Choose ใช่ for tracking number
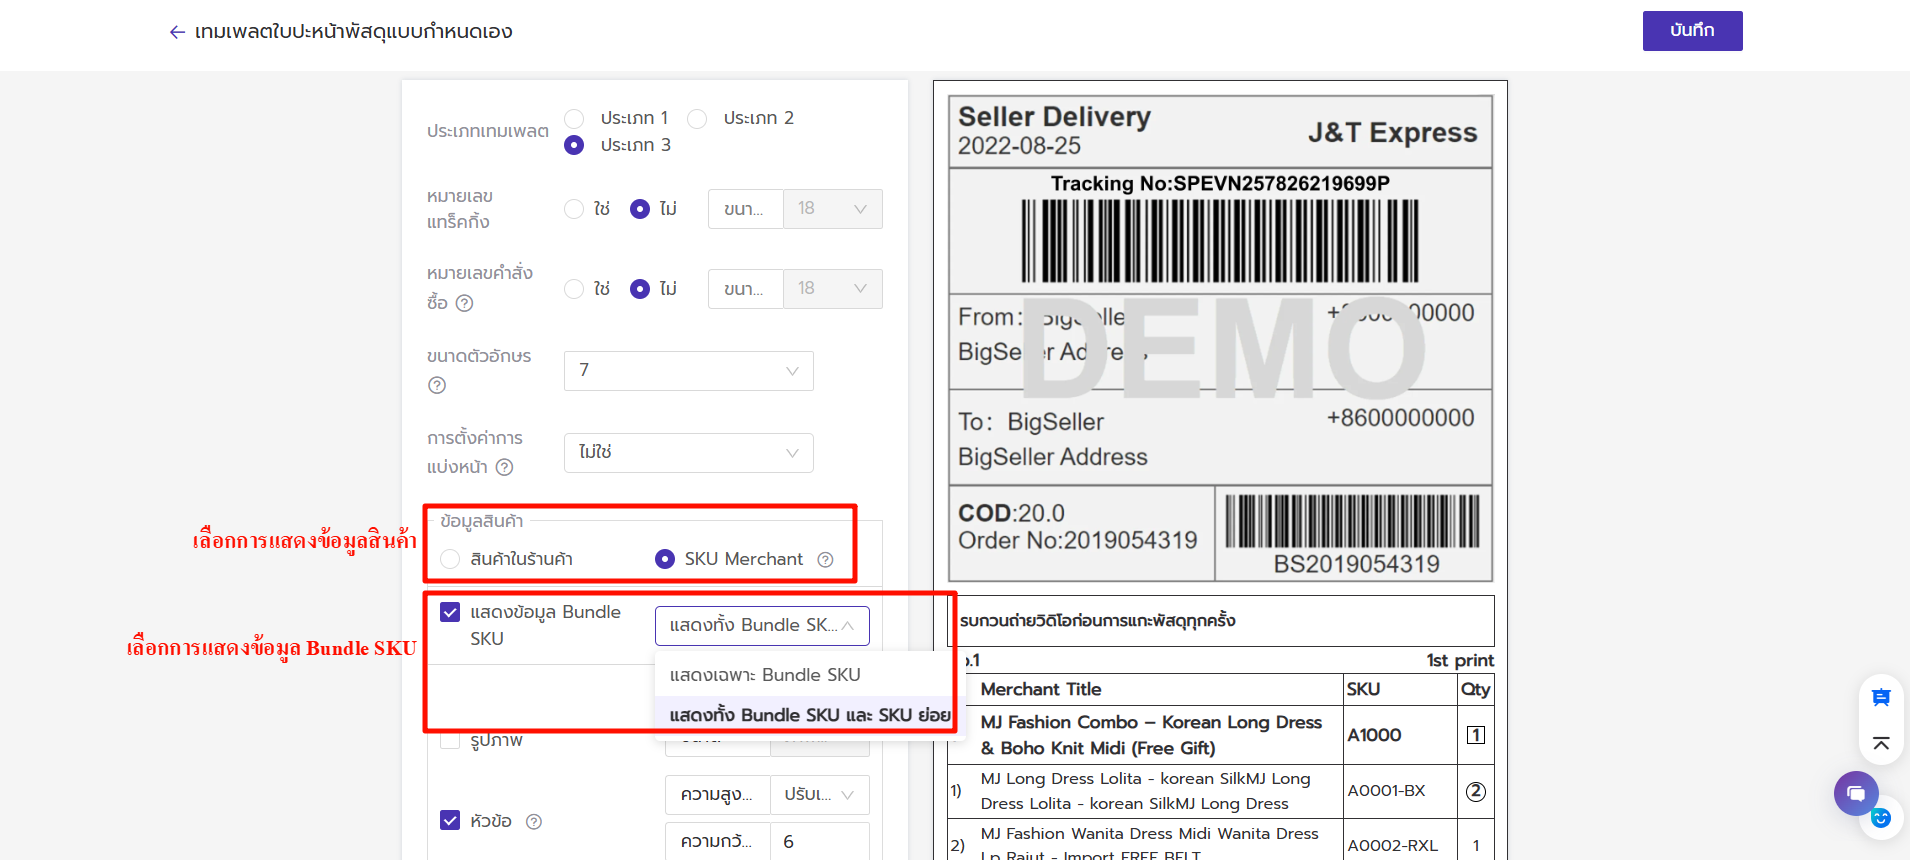This screenshot has height=860, width=1910. click(574, 209)
